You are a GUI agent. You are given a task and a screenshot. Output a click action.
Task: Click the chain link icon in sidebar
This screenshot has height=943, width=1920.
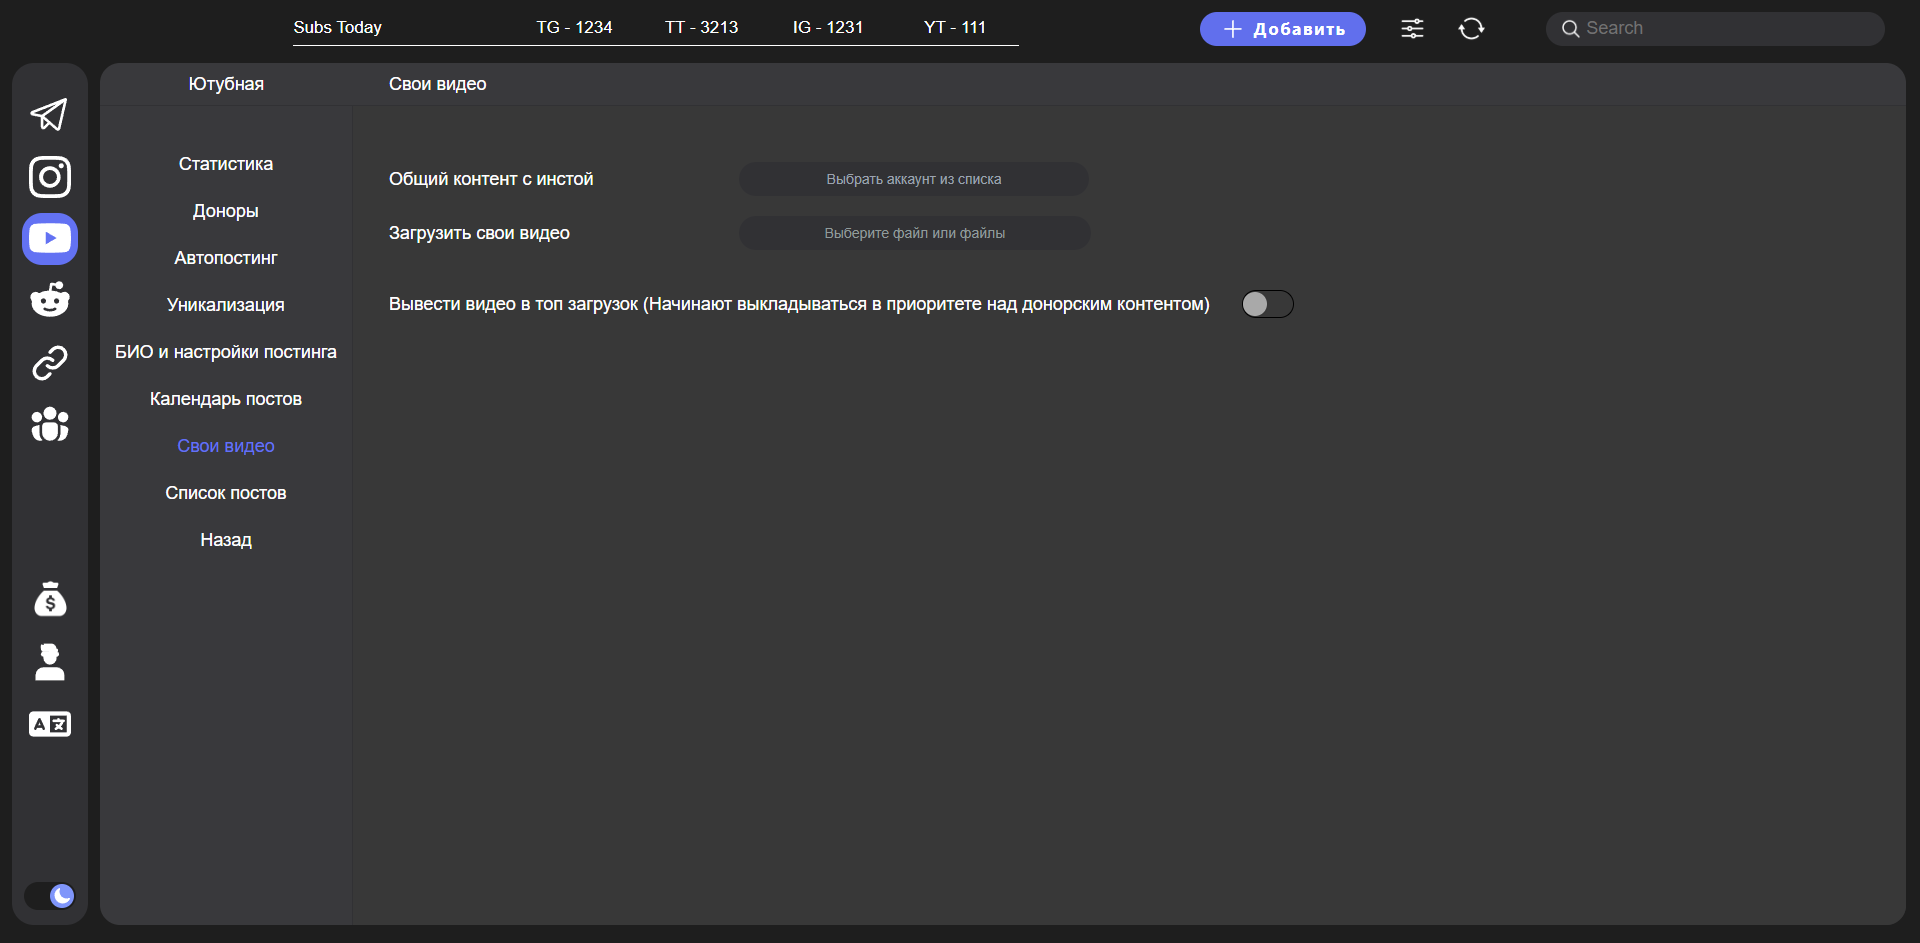point(49,363)
